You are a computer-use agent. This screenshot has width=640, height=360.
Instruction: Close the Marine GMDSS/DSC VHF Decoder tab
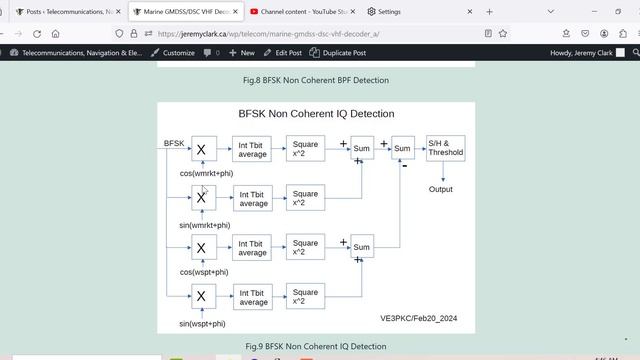click(236, 12)
